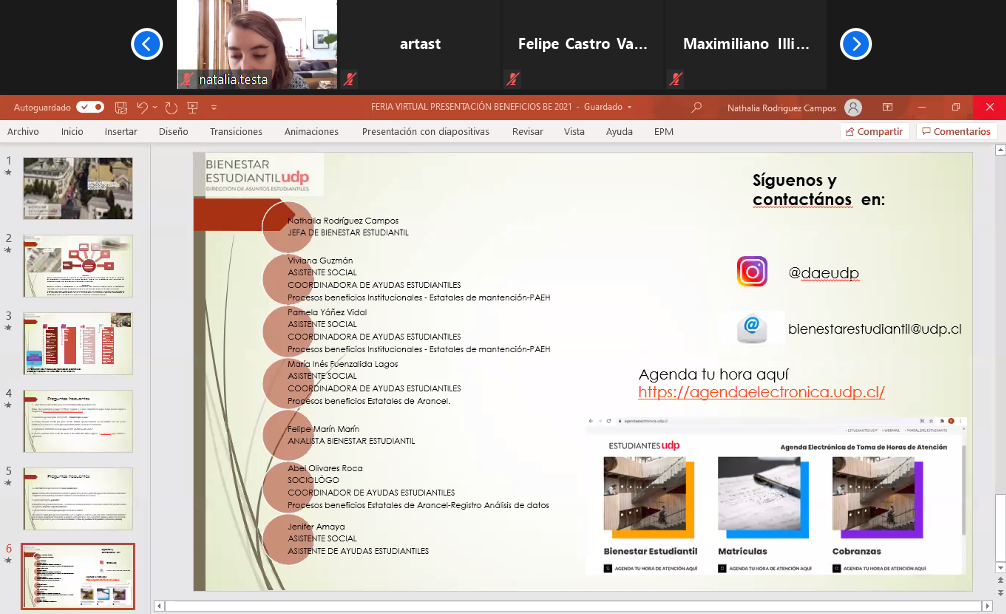Switch to the Insertar tab
Viewport: 1006px width, 614px height.
[121, 131]
